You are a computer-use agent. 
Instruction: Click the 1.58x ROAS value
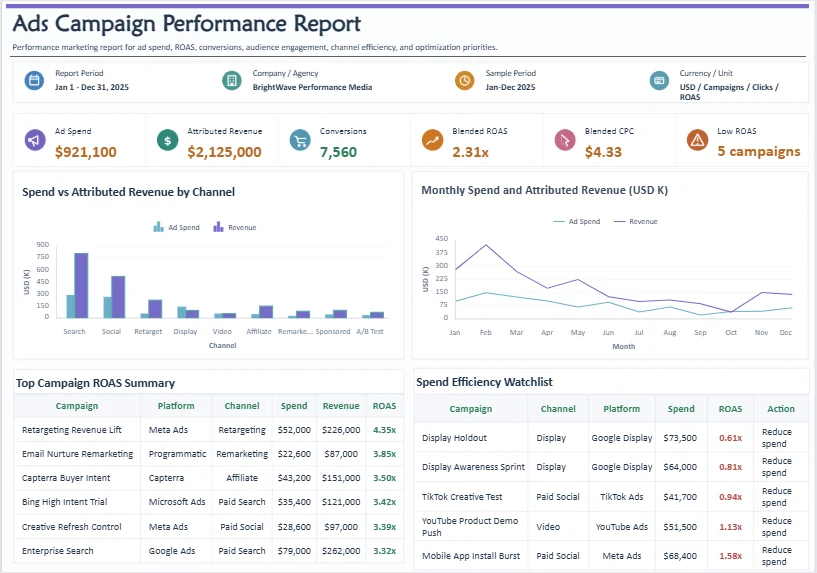(x=731, y=556)
